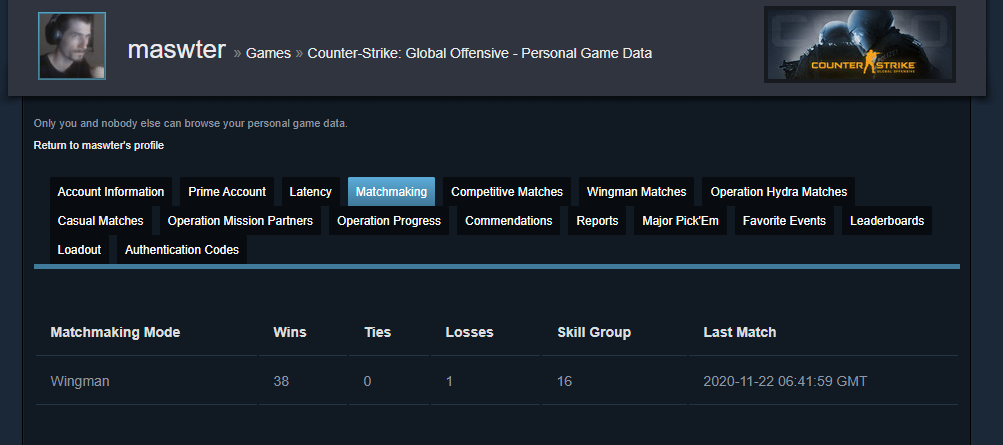Image resolution: width=1003 pixels, height=445 pixels.
Task: Click the Ties column header
Action: [377, 332]
